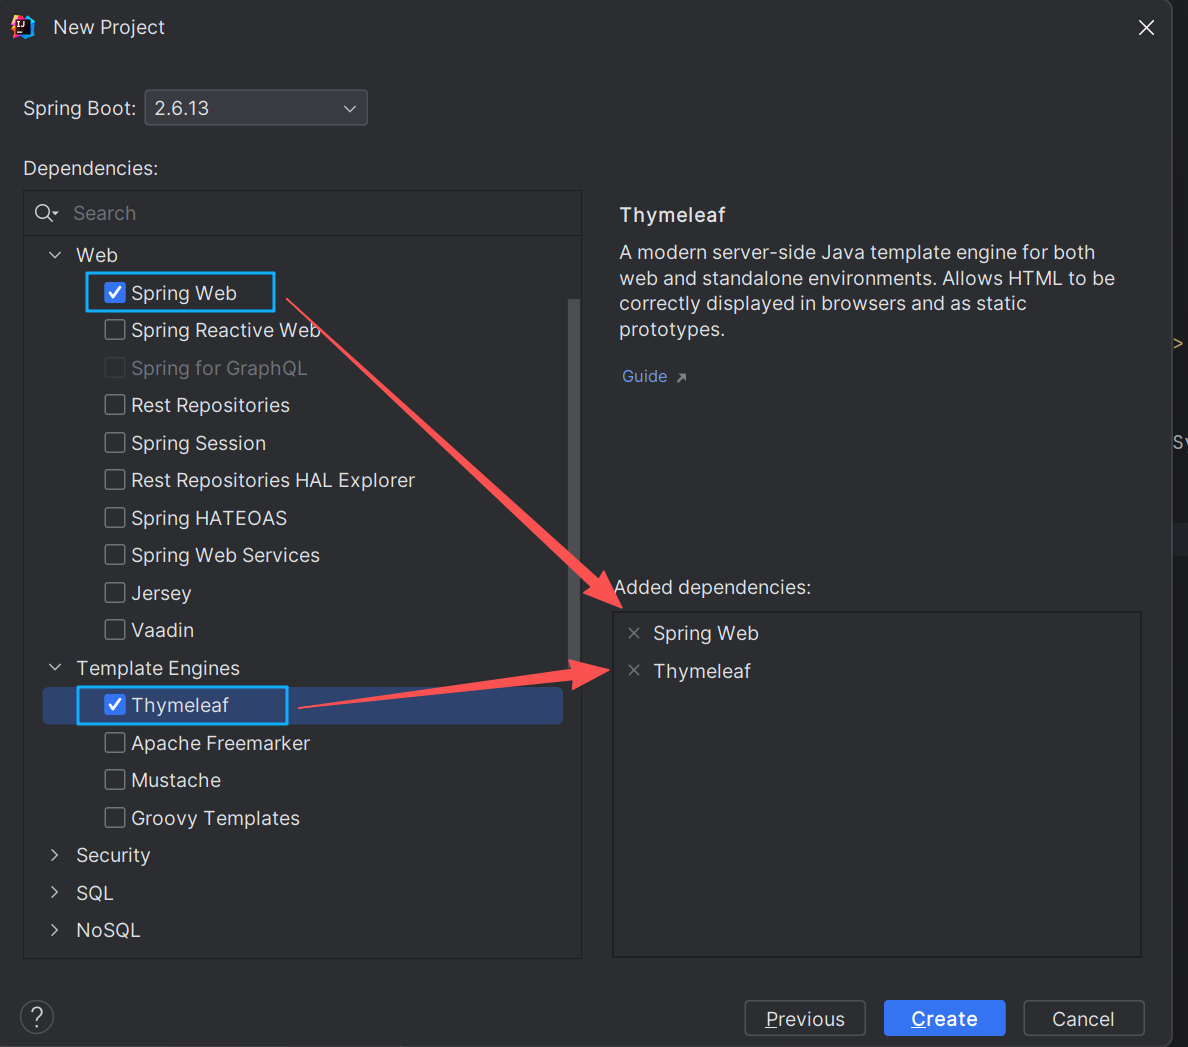Select the Spring Web Services checkbox

(x=114, y=555)
